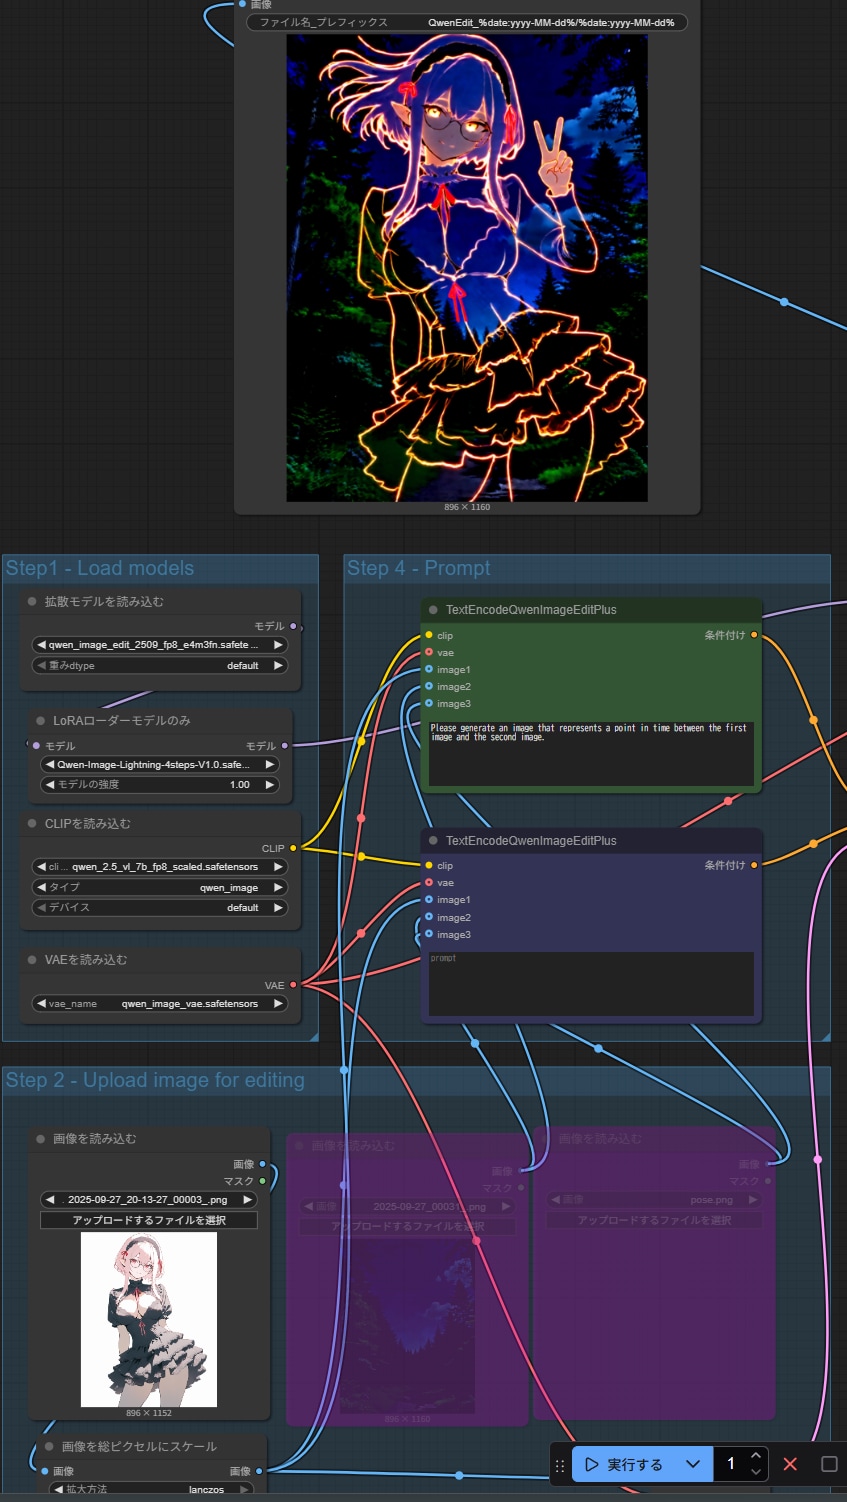The height and width of the screenshot is (1502, 847).
Task: Click the square icon beside the cancel X
Action: (x=829, y=1464)
